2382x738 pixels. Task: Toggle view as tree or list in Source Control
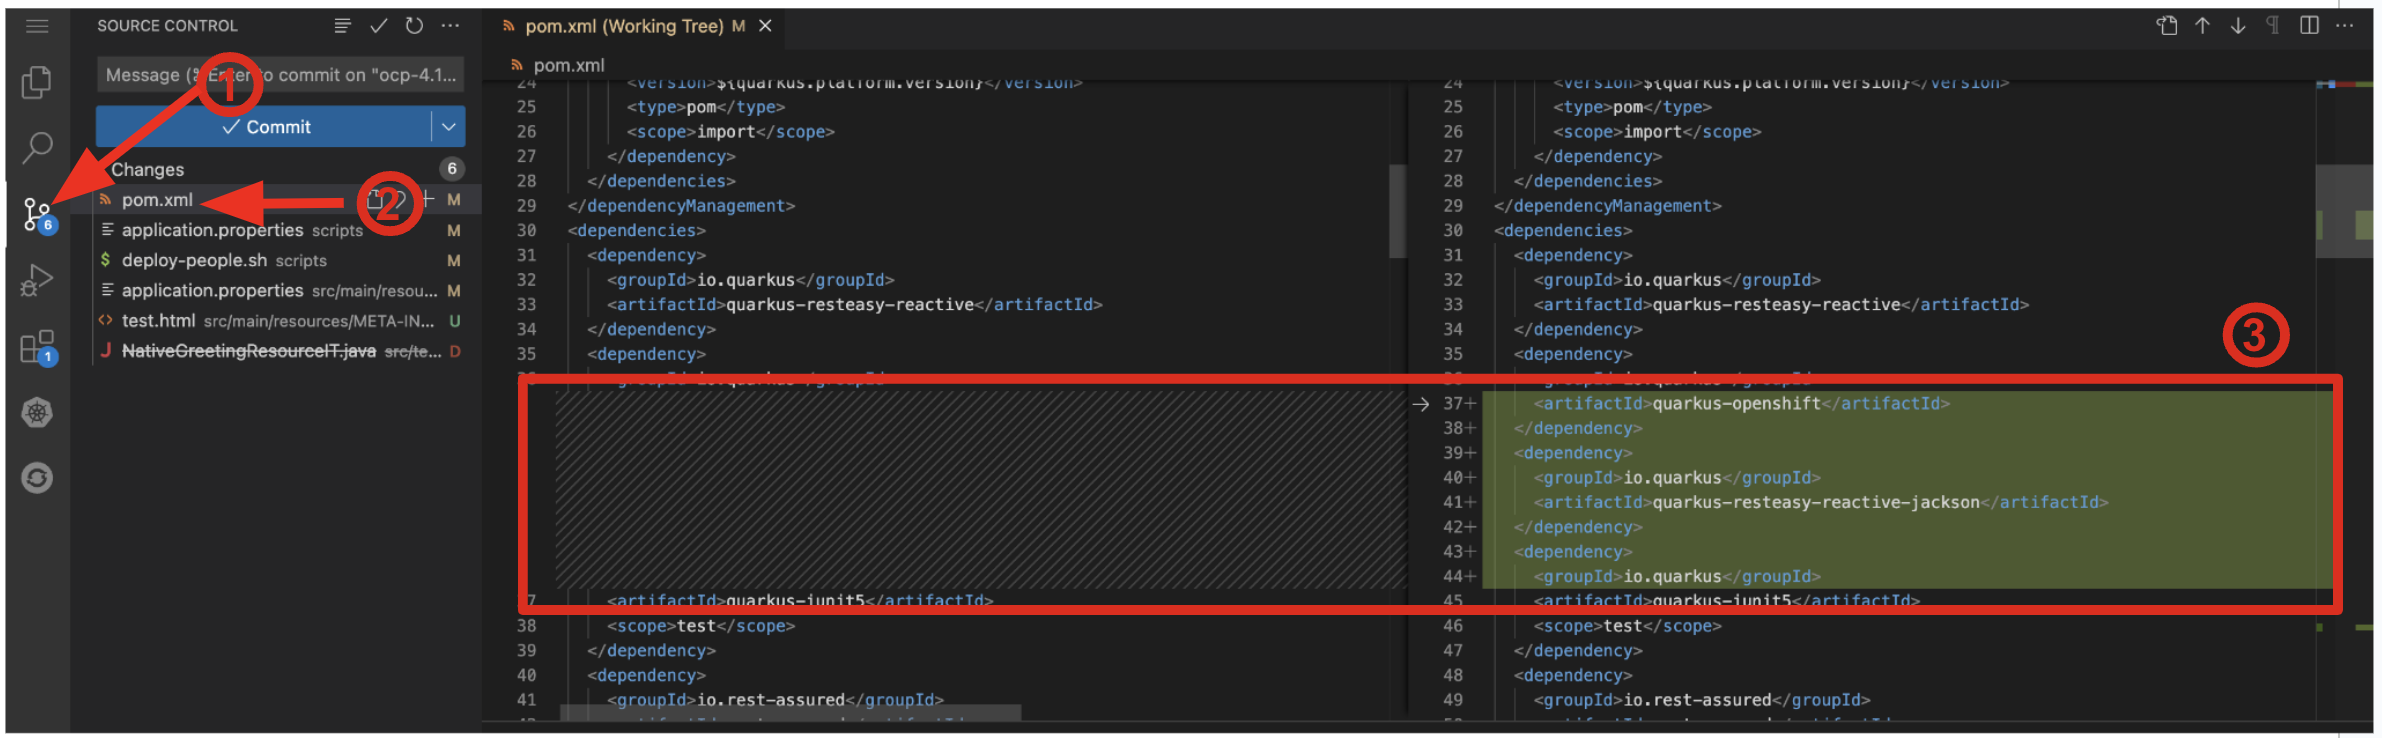342,26
